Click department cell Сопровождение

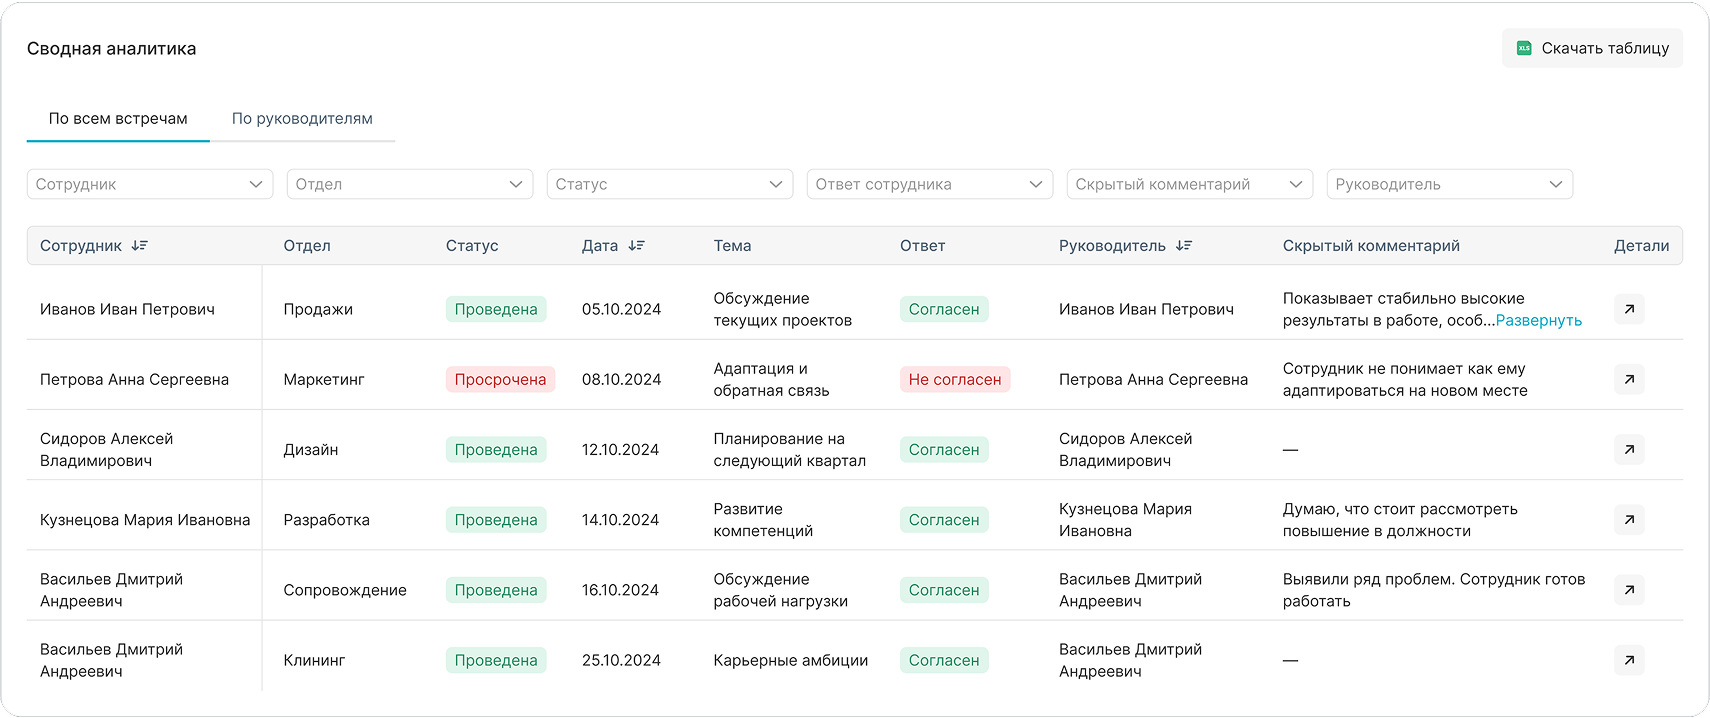pyautogui.click(x=345, y=590)
